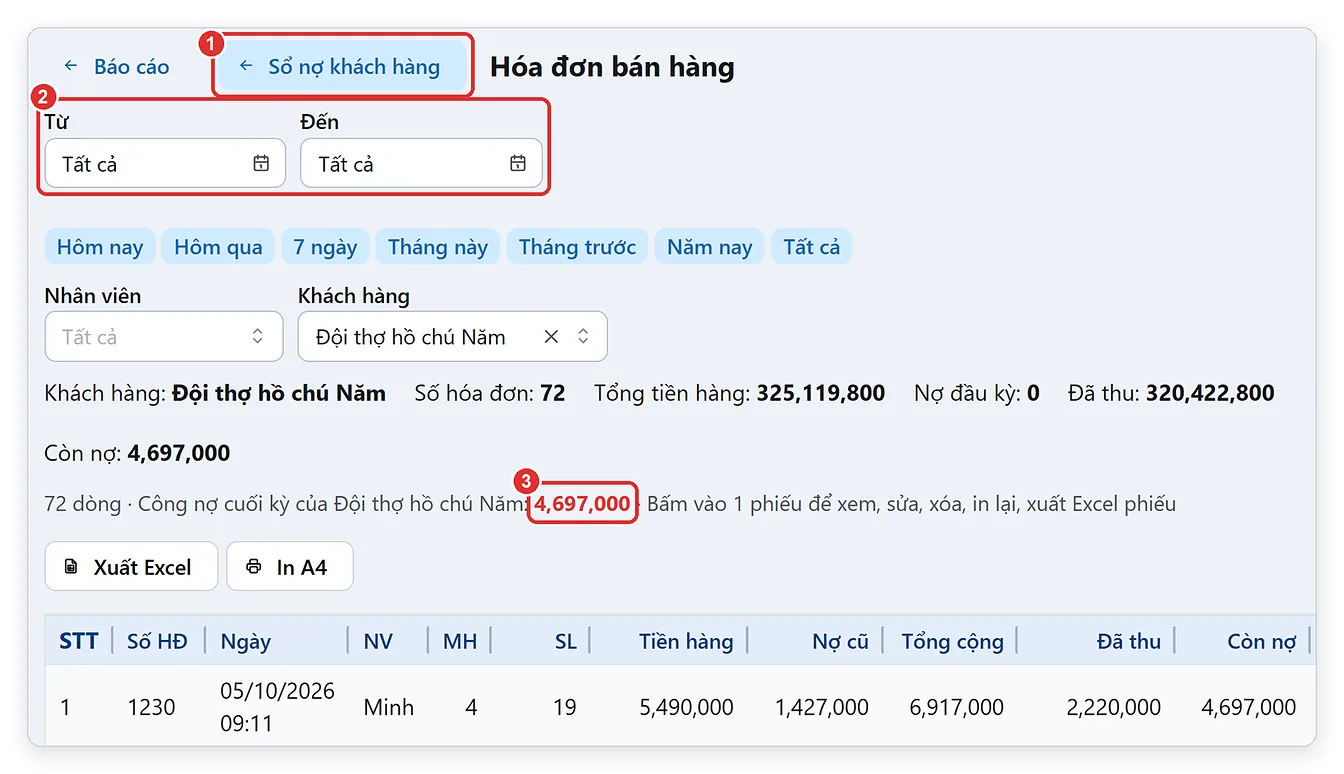Sort by the Ngày column header
The width and height of the screenshot is (1344, 774).
pos(277,641)
